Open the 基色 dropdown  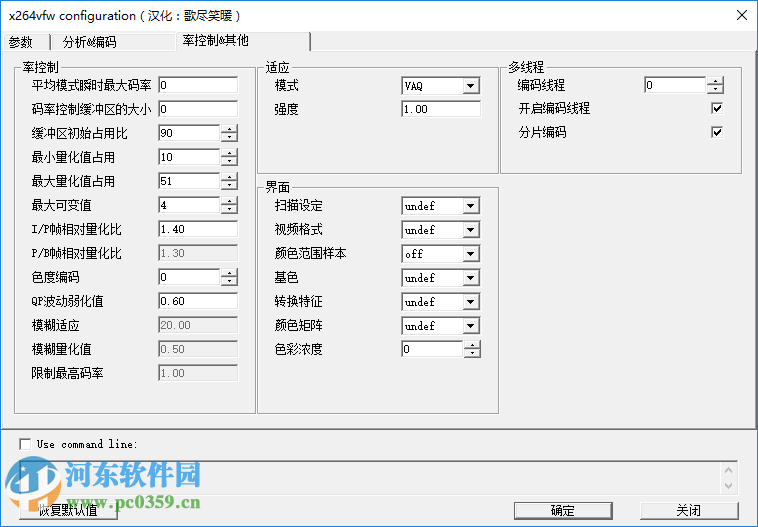[470, 278]
